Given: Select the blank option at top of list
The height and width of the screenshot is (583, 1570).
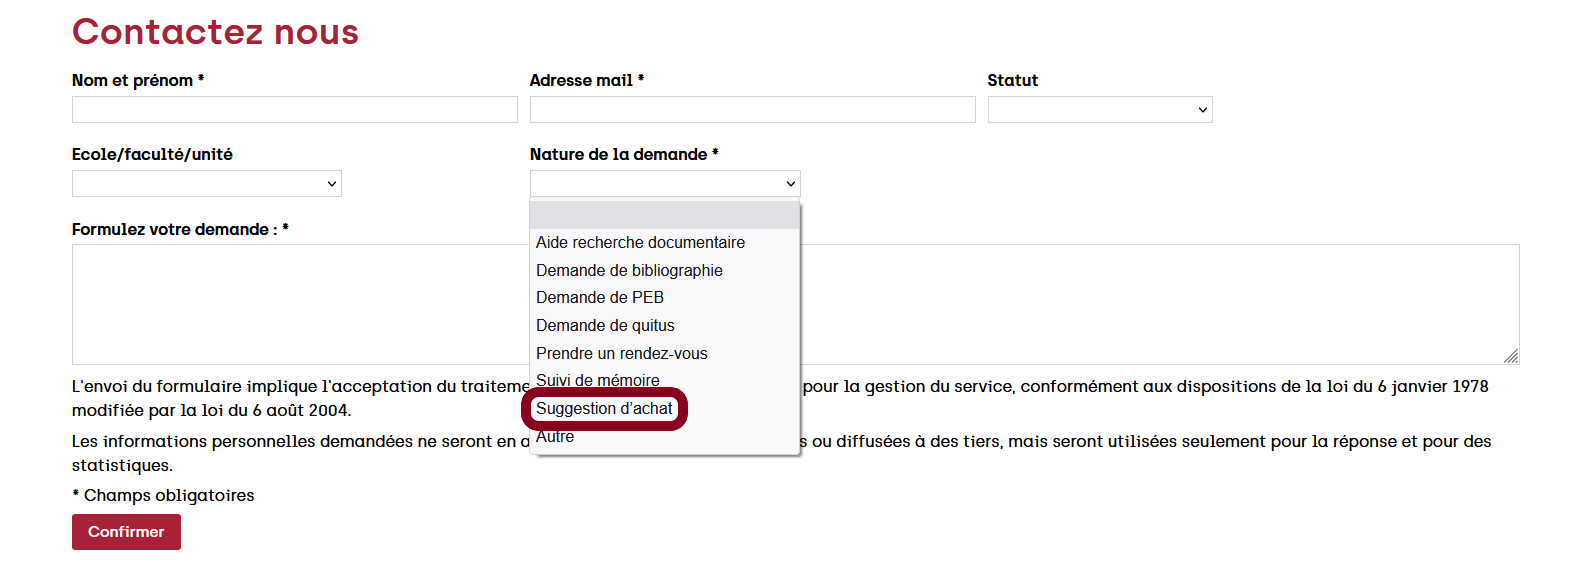Looking at the screenshot, I should (x=664, y=215).
